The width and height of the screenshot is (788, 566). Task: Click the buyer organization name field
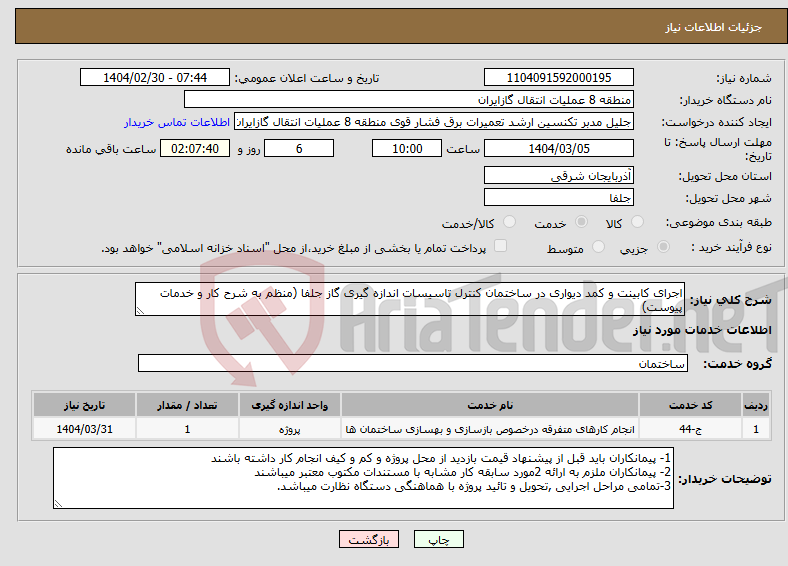[409, 100]
